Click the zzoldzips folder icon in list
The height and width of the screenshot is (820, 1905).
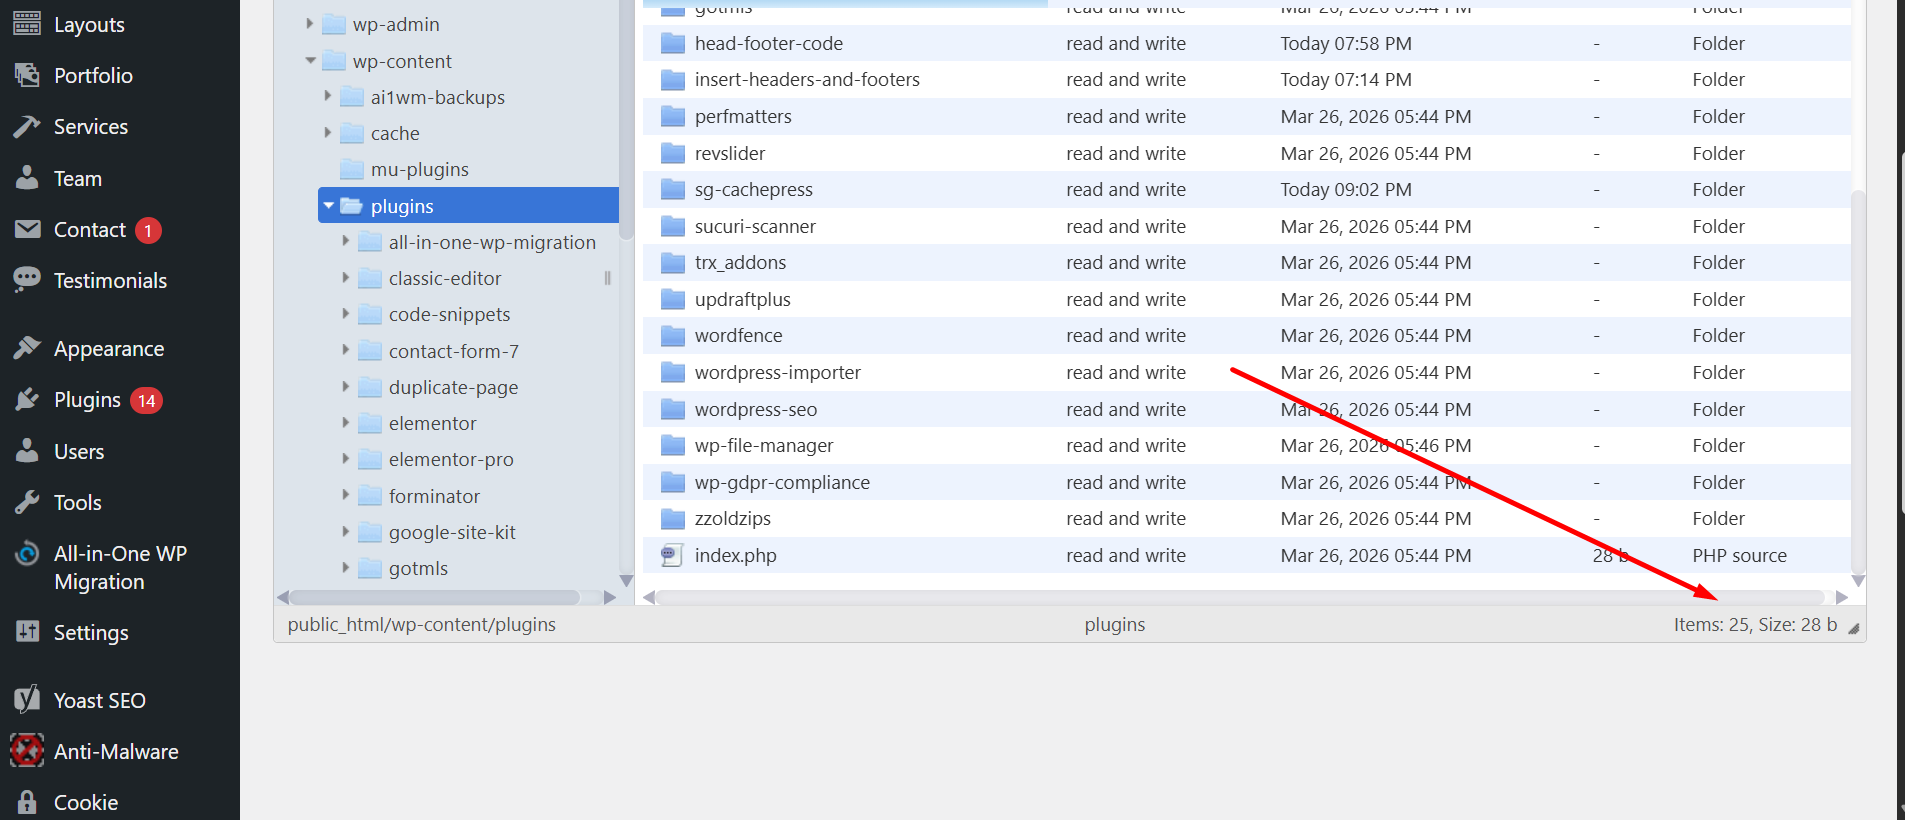coord(673,518)
